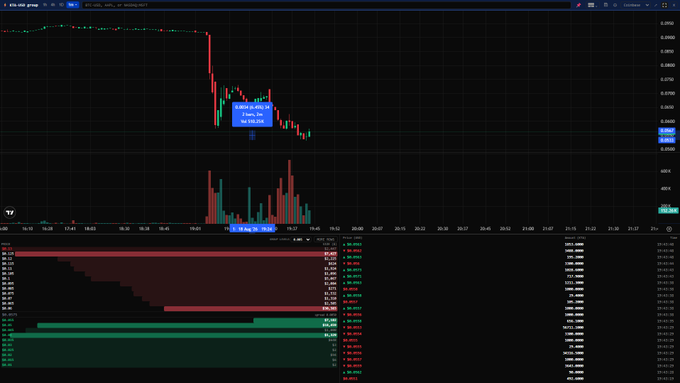
Task: Open the active 1m timeframe dropdown
Action: pyautogui.click(x=72, y=5)
